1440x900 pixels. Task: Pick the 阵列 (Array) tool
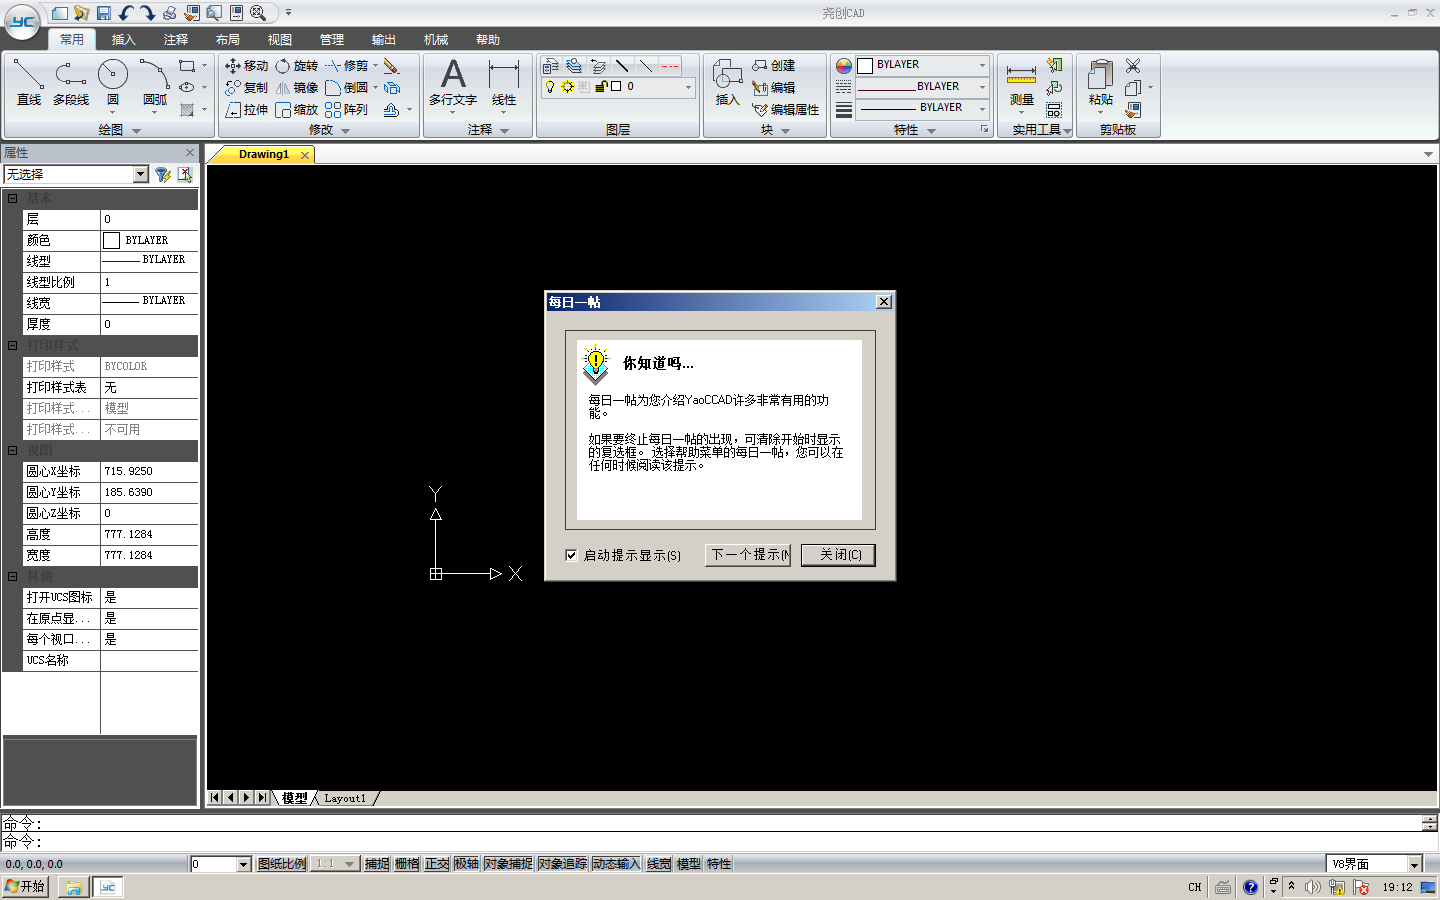[x=346, y=110]
